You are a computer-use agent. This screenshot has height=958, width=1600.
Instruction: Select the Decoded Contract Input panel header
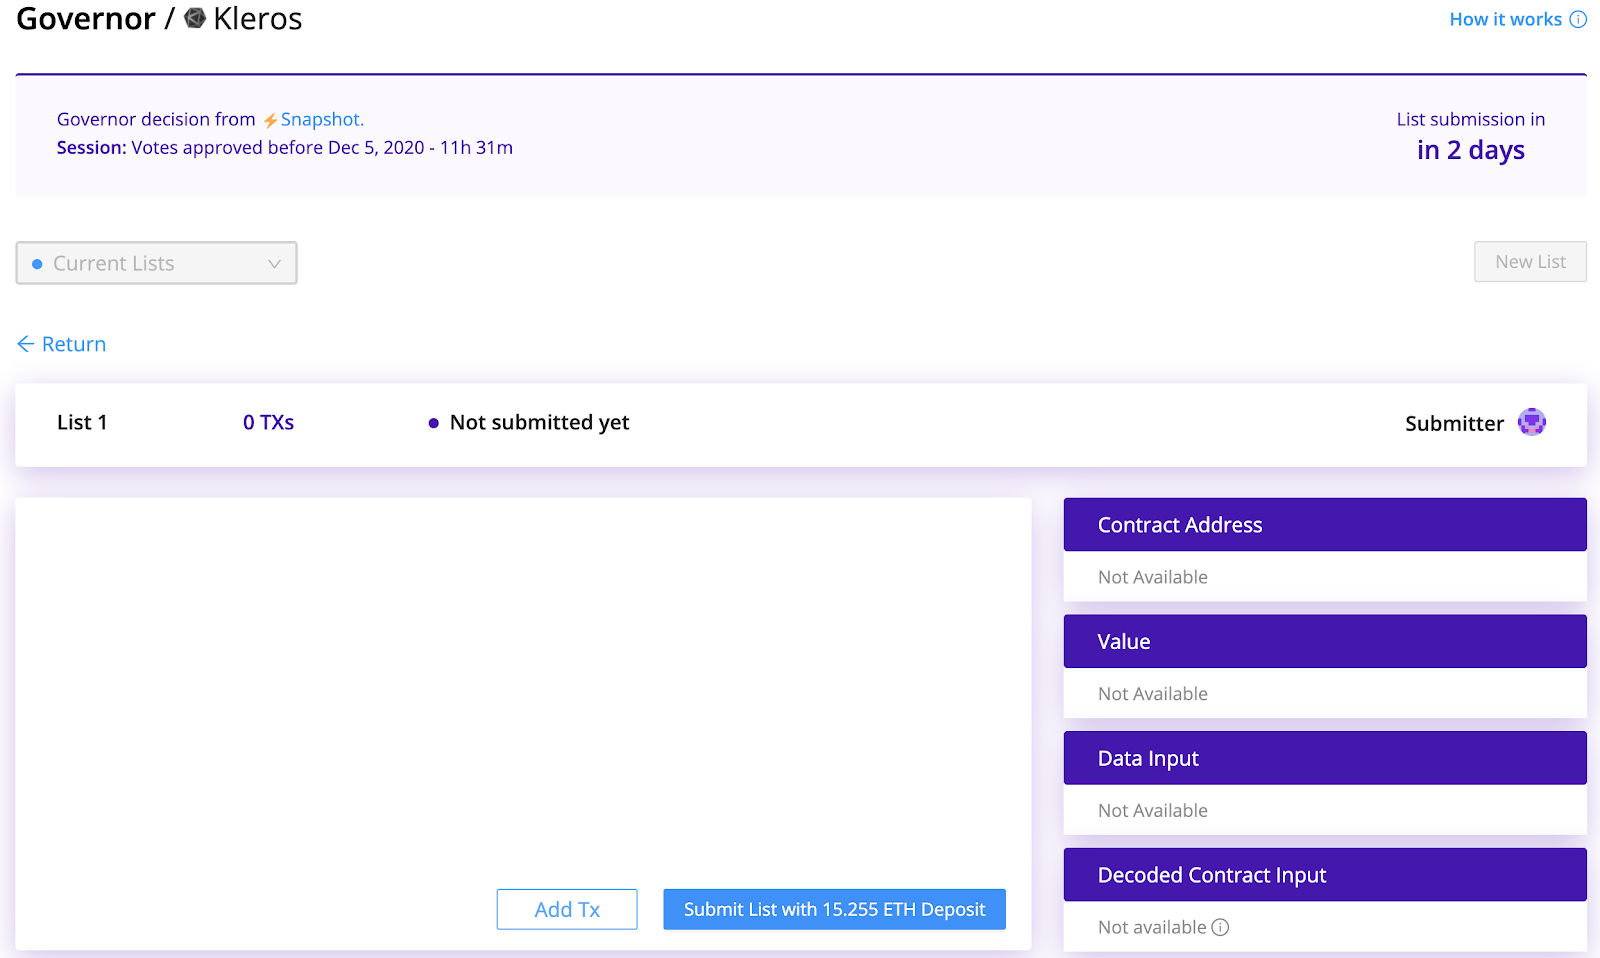click(1325, 875)
